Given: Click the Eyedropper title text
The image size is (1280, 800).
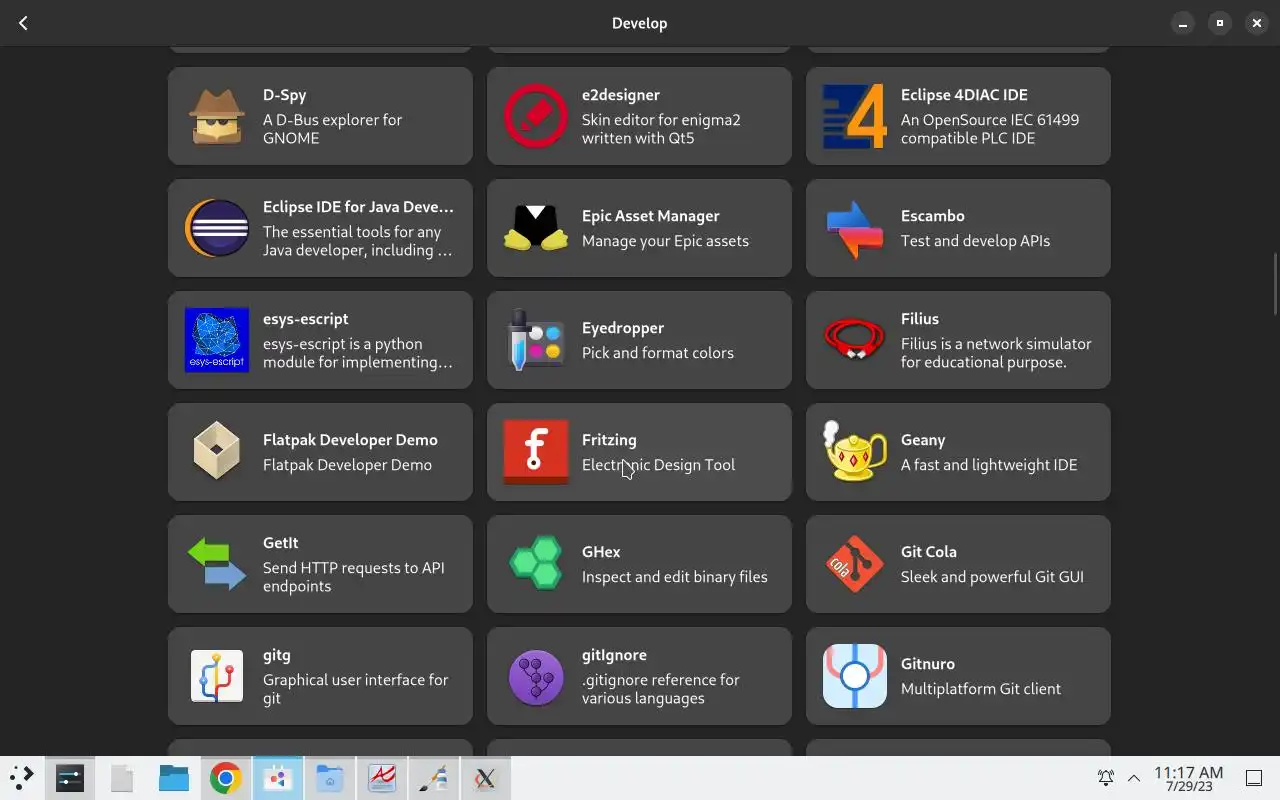Looking at the screenshot, I should (623, 328).
